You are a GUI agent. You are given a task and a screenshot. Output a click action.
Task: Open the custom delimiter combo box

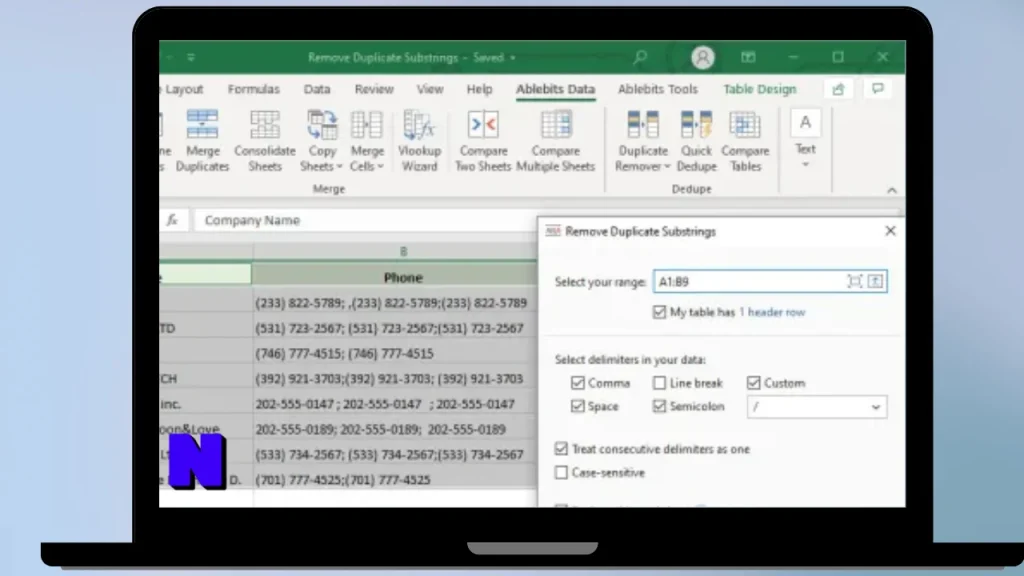(x=816, y=407)
